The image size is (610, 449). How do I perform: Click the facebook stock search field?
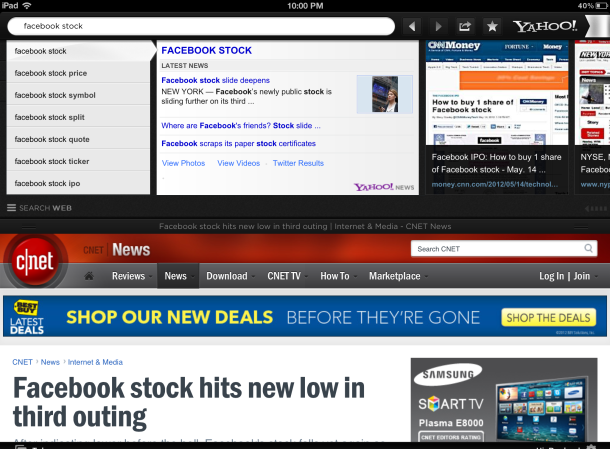point(201,26)
